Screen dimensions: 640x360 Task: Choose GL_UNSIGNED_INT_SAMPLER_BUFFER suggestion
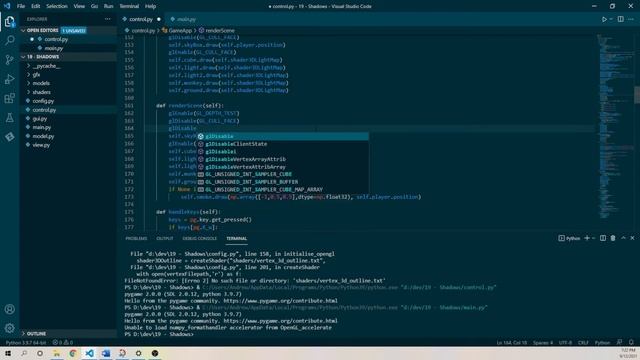click(x=283, y=182)
